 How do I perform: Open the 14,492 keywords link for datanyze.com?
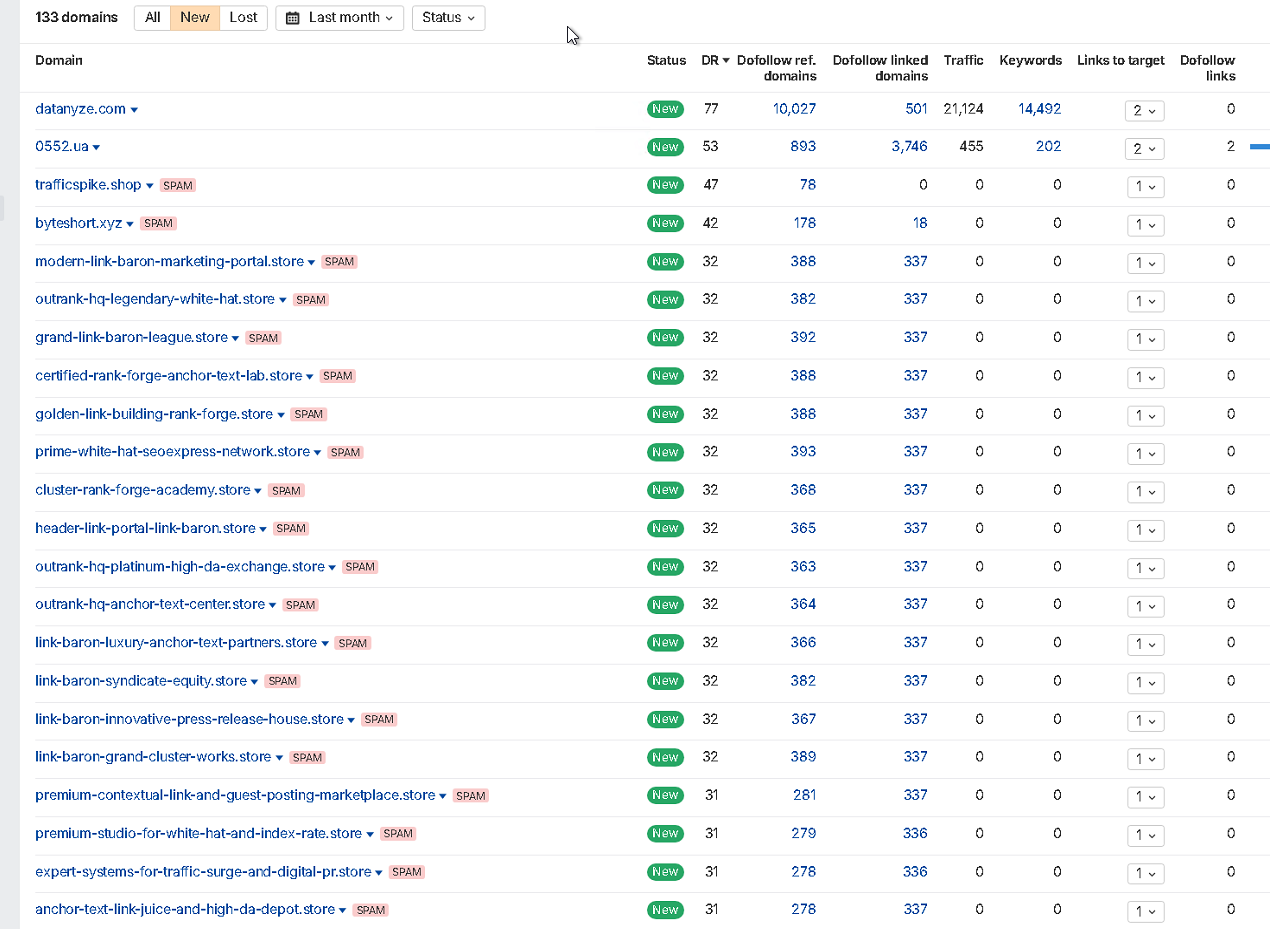pyautogui.click(x=1039, y=109)
